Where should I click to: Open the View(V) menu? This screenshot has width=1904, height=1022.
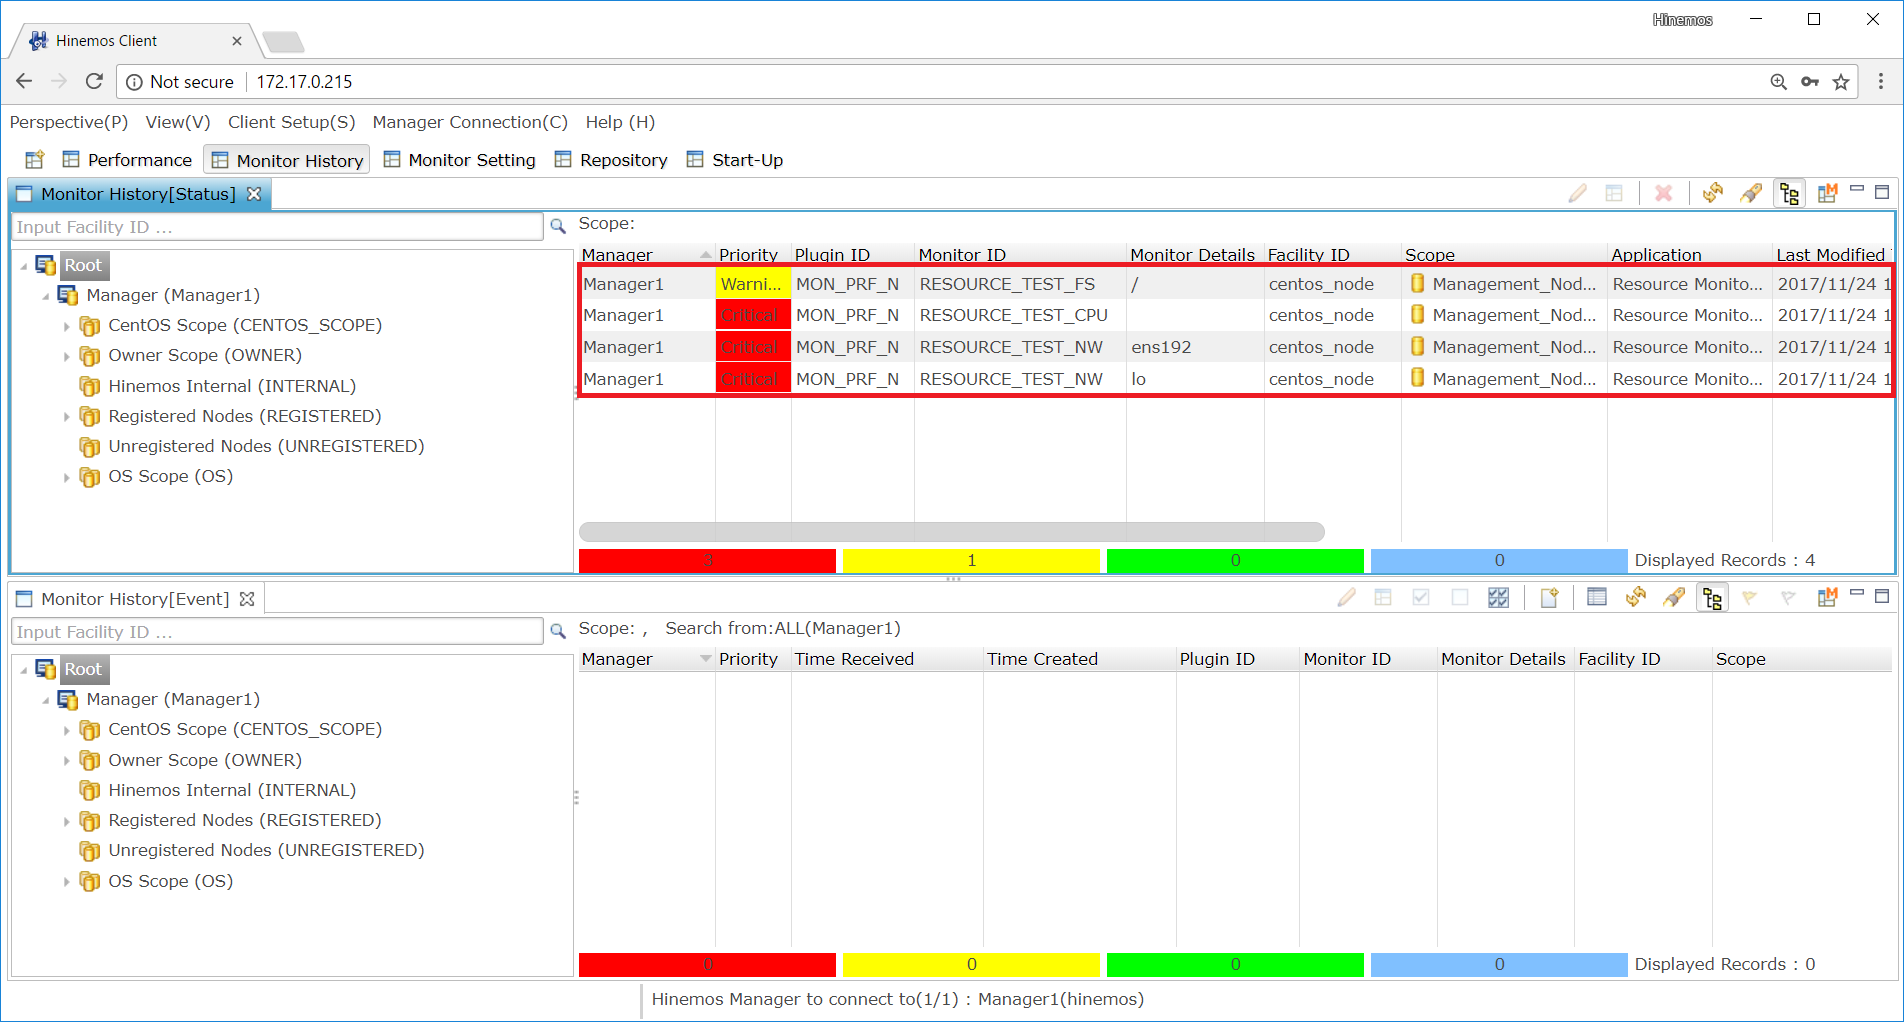(x=178, y=122)
